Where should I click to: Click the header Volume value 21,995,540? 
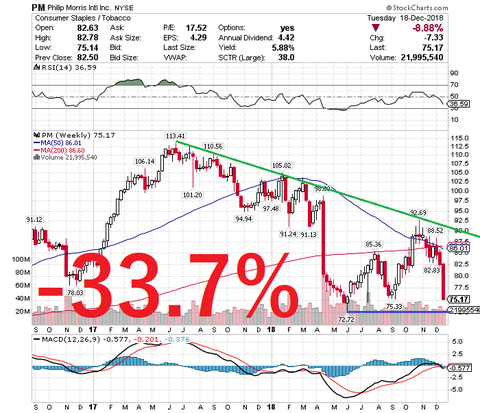click(x=422, y=57)
